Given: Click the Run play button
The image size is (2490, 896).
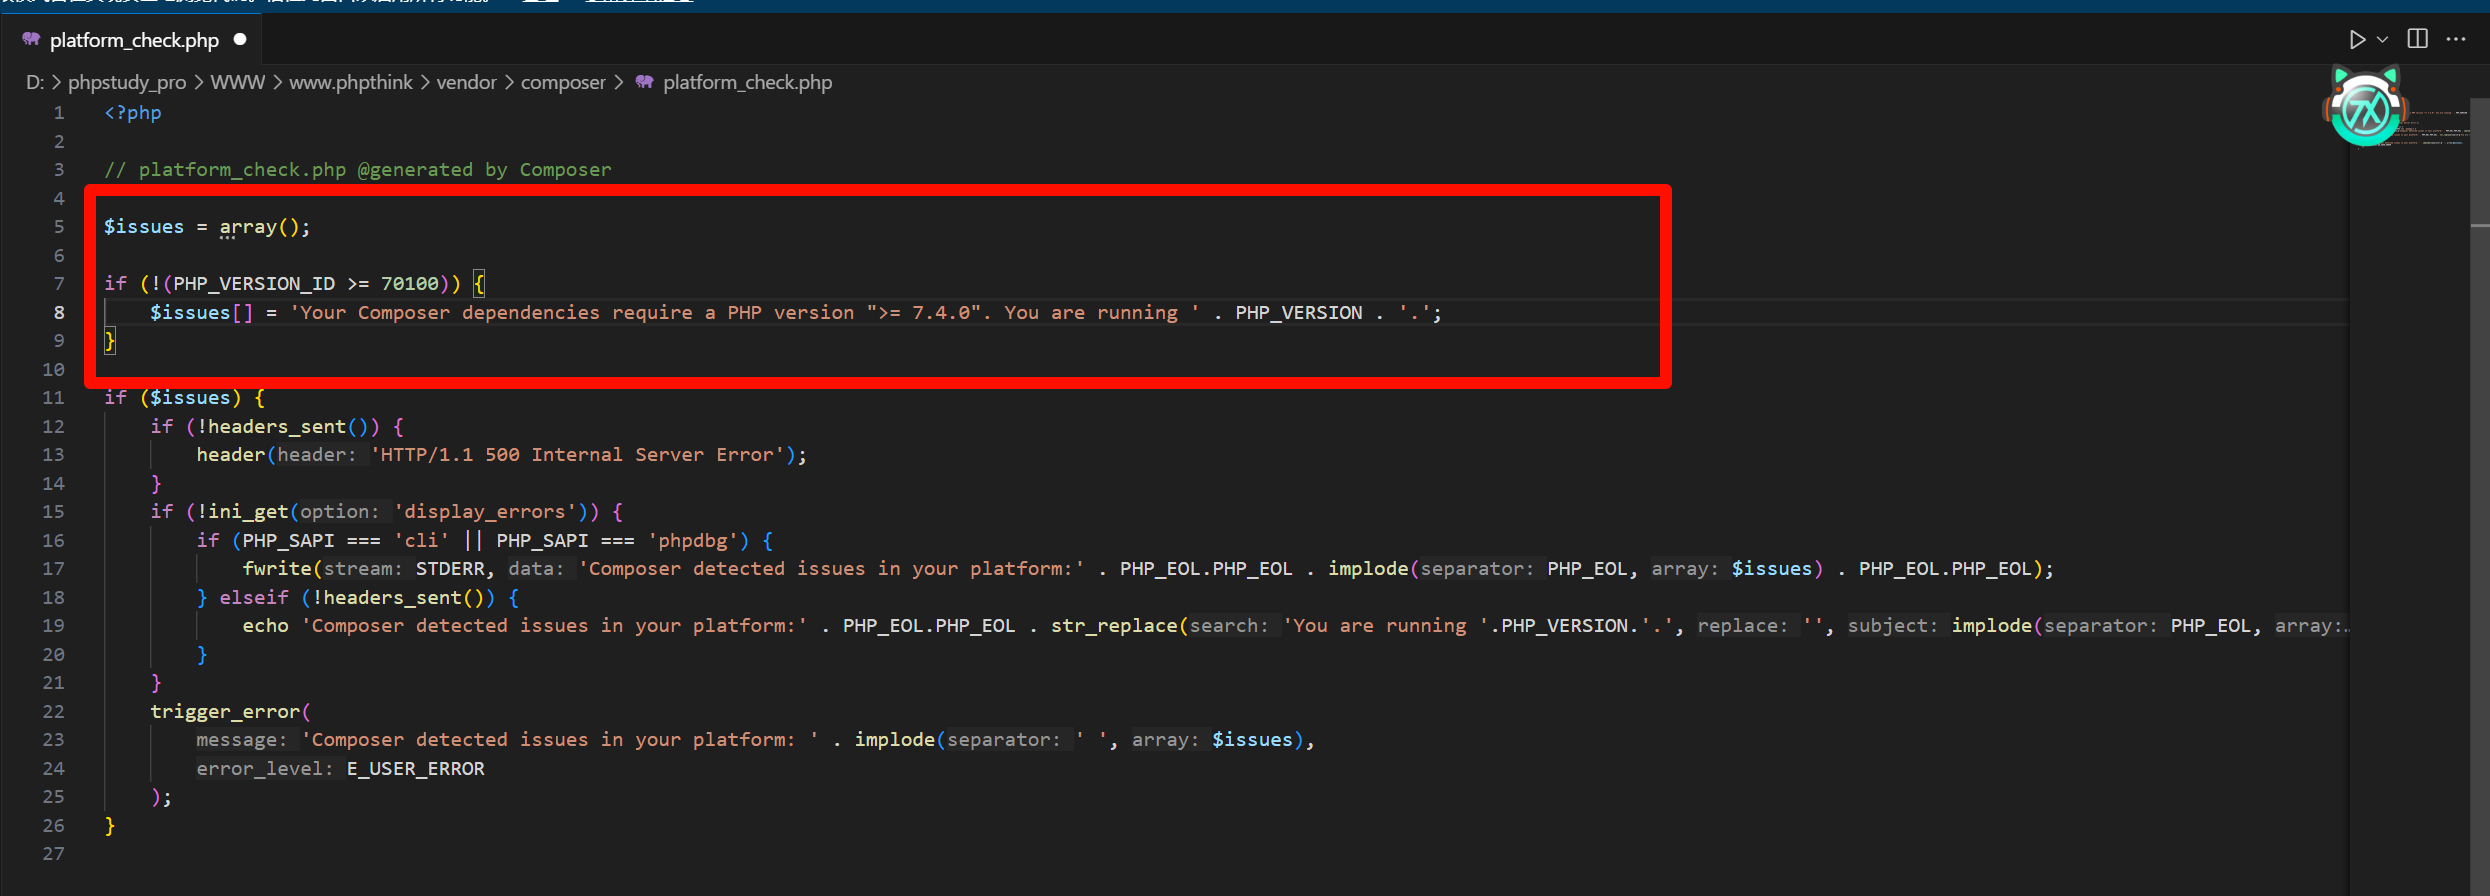Looking at the screenshot, I should [x=2356, y=40].
